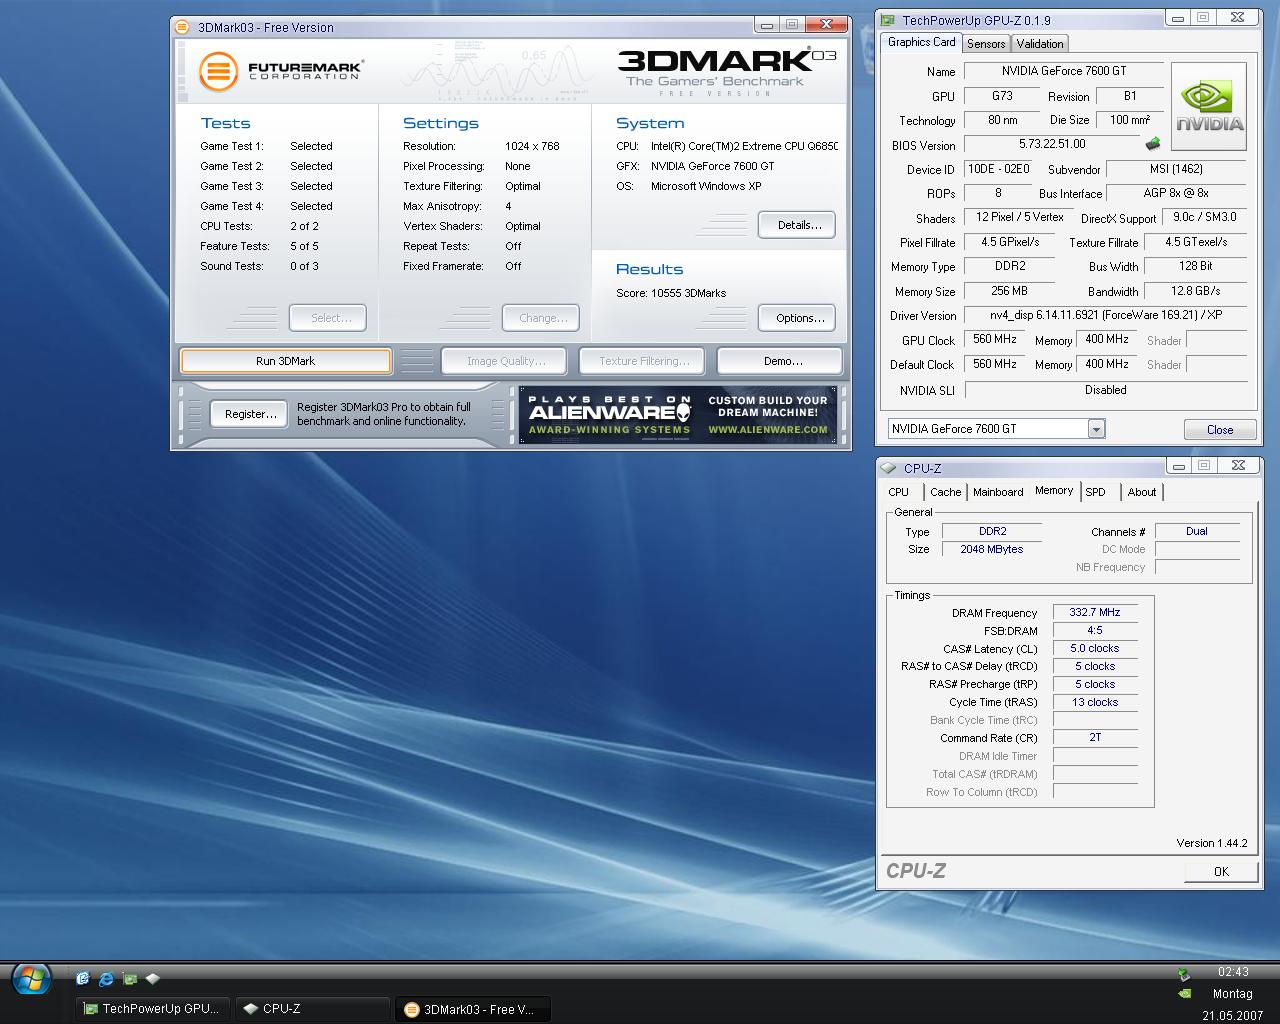Image resolution: width=1280 pixels, height=1024 pixels.
Task: Confirm CPU-Z with the OK button
Action: click(x=1221, y=871)
